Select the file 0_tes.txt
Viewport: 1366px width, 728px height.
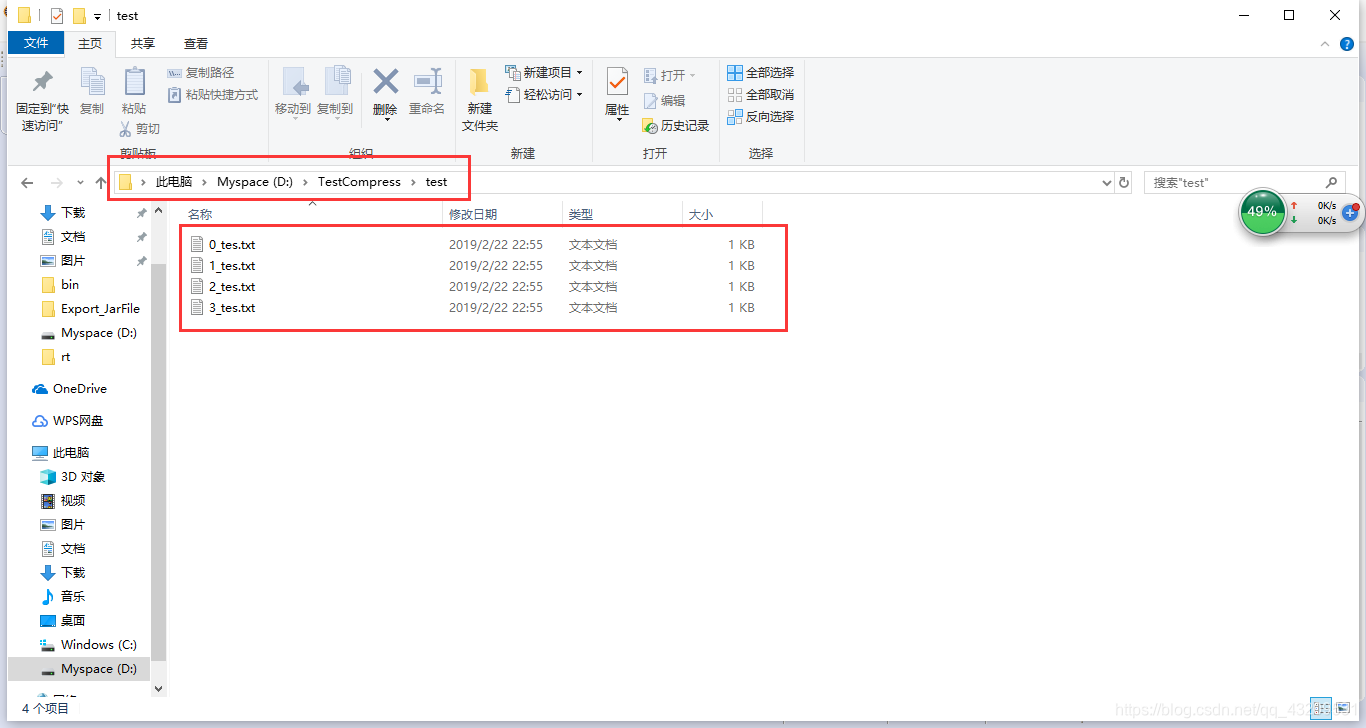232,244
